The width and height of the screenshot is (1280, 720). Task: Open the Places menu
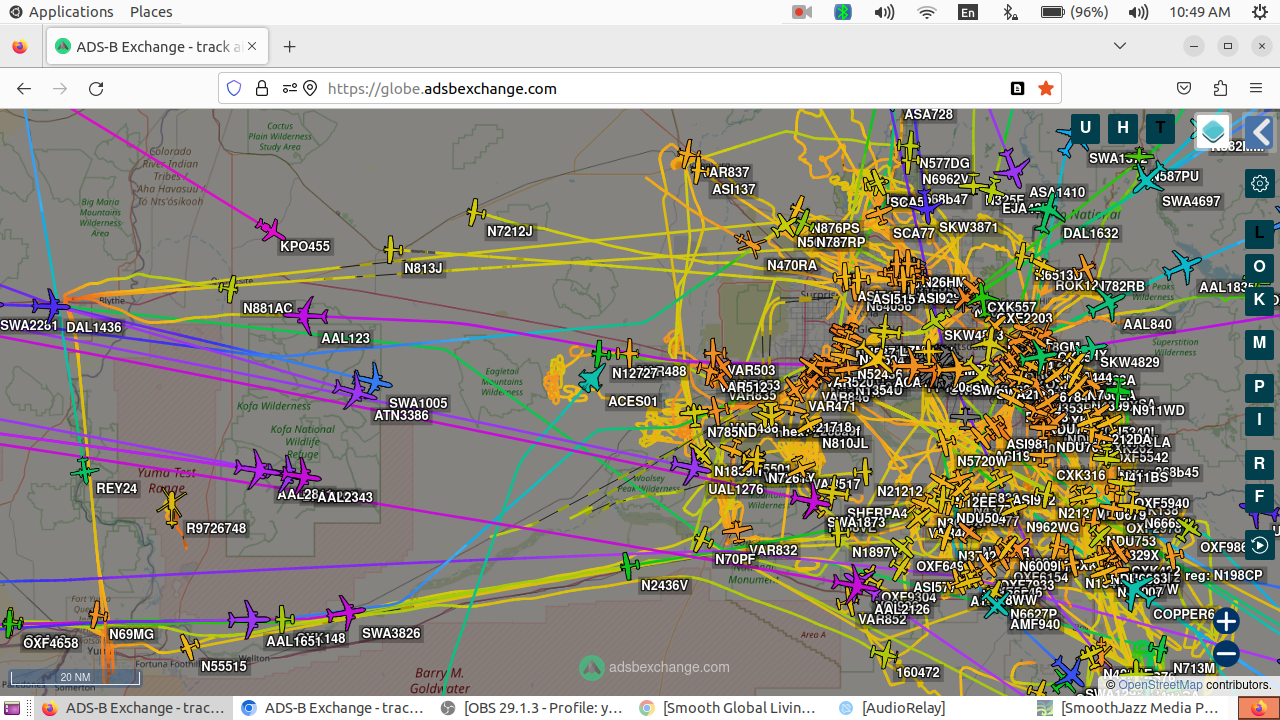click(151, 12)
